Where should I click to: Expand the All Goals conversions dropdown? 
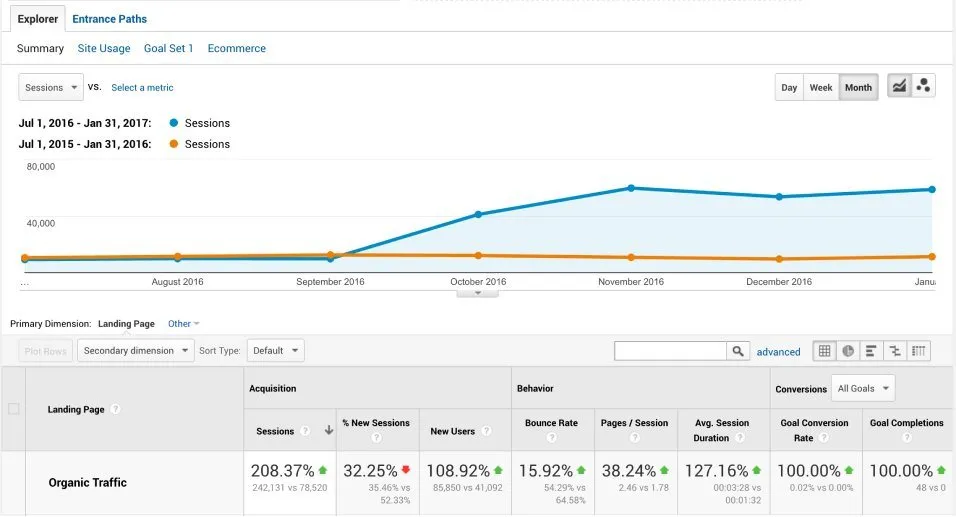(x=864, y=388)
